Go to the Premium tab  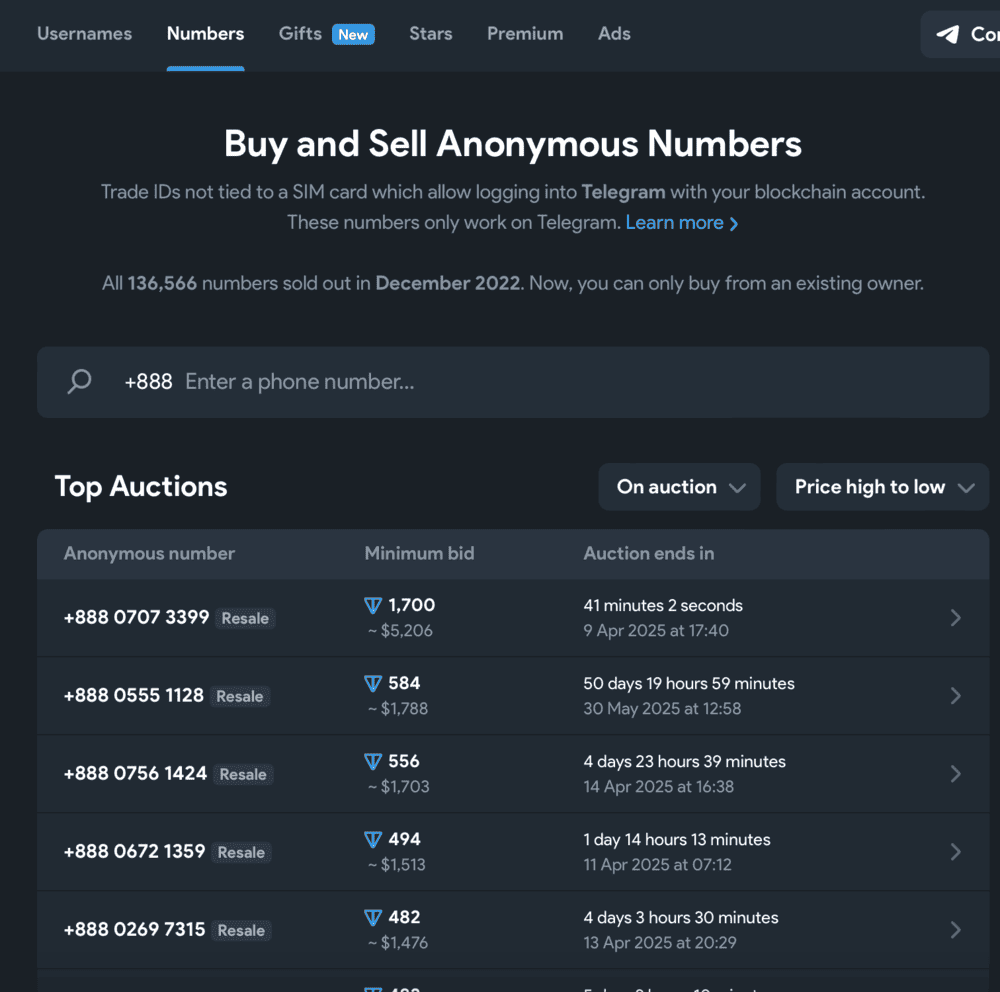pos(525,34)
